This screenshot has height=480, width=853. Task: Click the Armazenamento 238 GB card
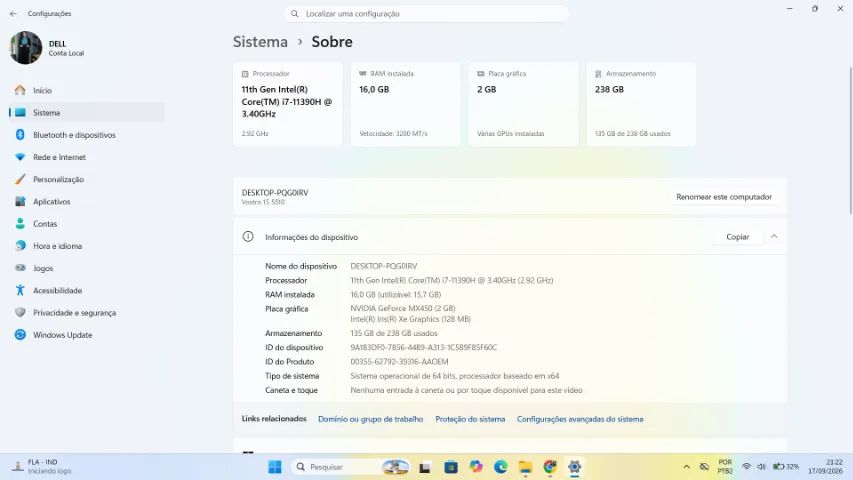(641, 104)
